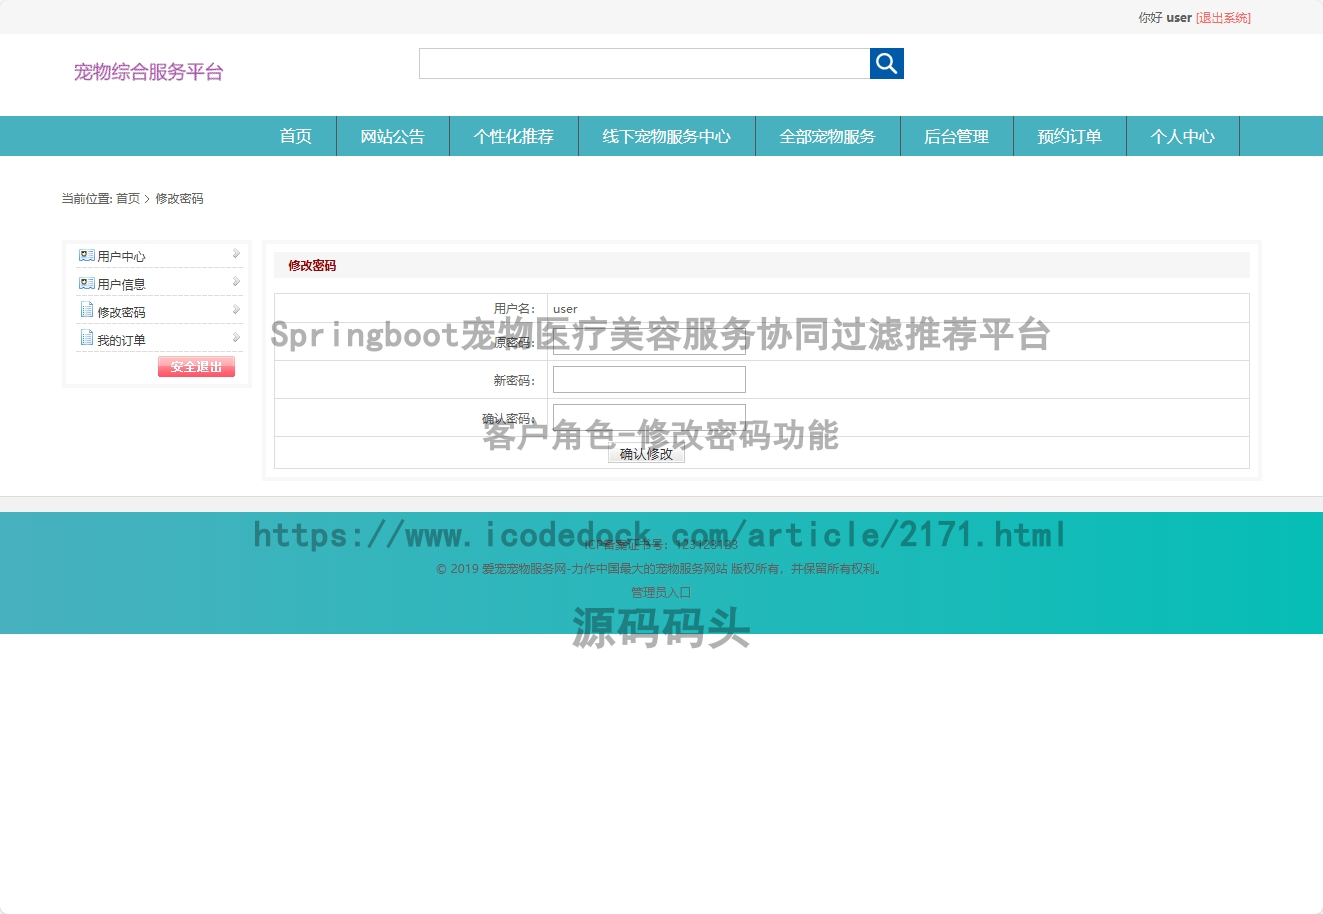Open 线下宠物服务中心 in the nav bar
This screenshot has width=1323, height=914.
[x=667, y=136]
